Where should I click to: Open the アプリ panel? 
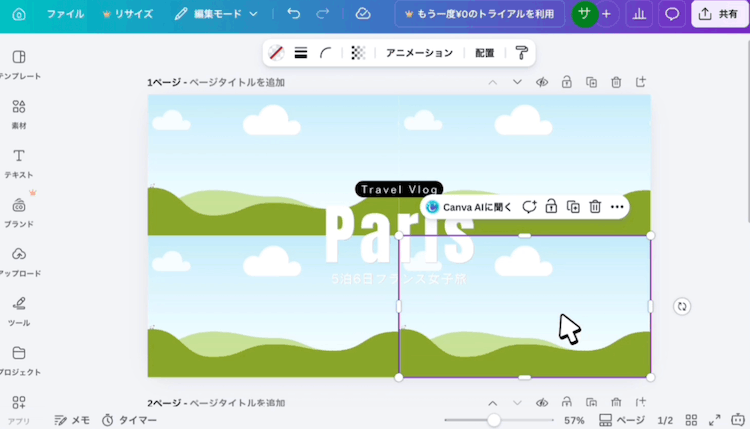(x=19, y=409)
